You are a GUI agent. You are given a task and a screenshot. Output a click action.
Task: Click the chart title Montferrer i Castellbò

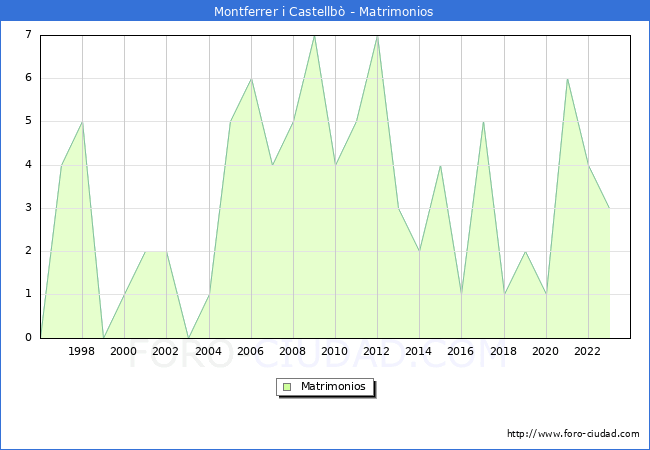click(324, 12)
